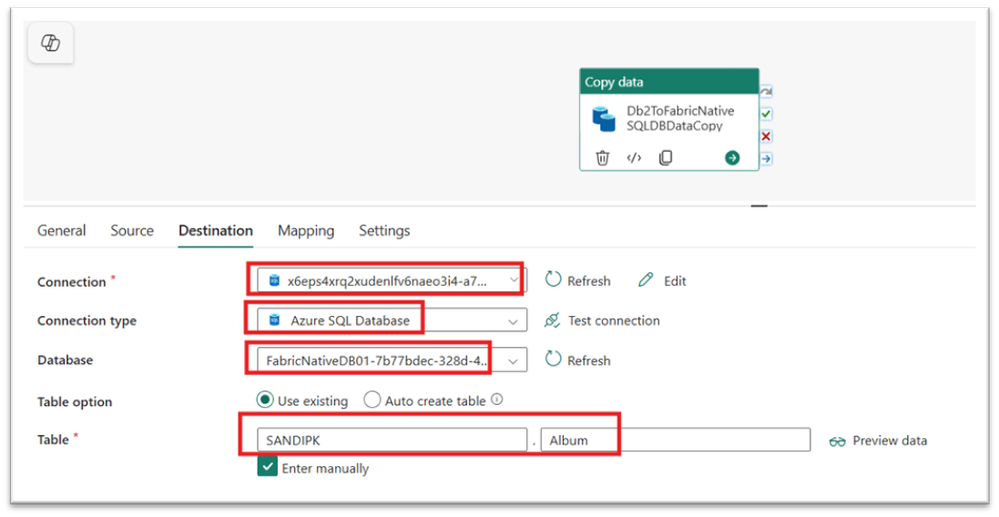This screenshot has width=999, height=517.
Task: Open the Copilot icon on the canvas
Action: [51, 43]
